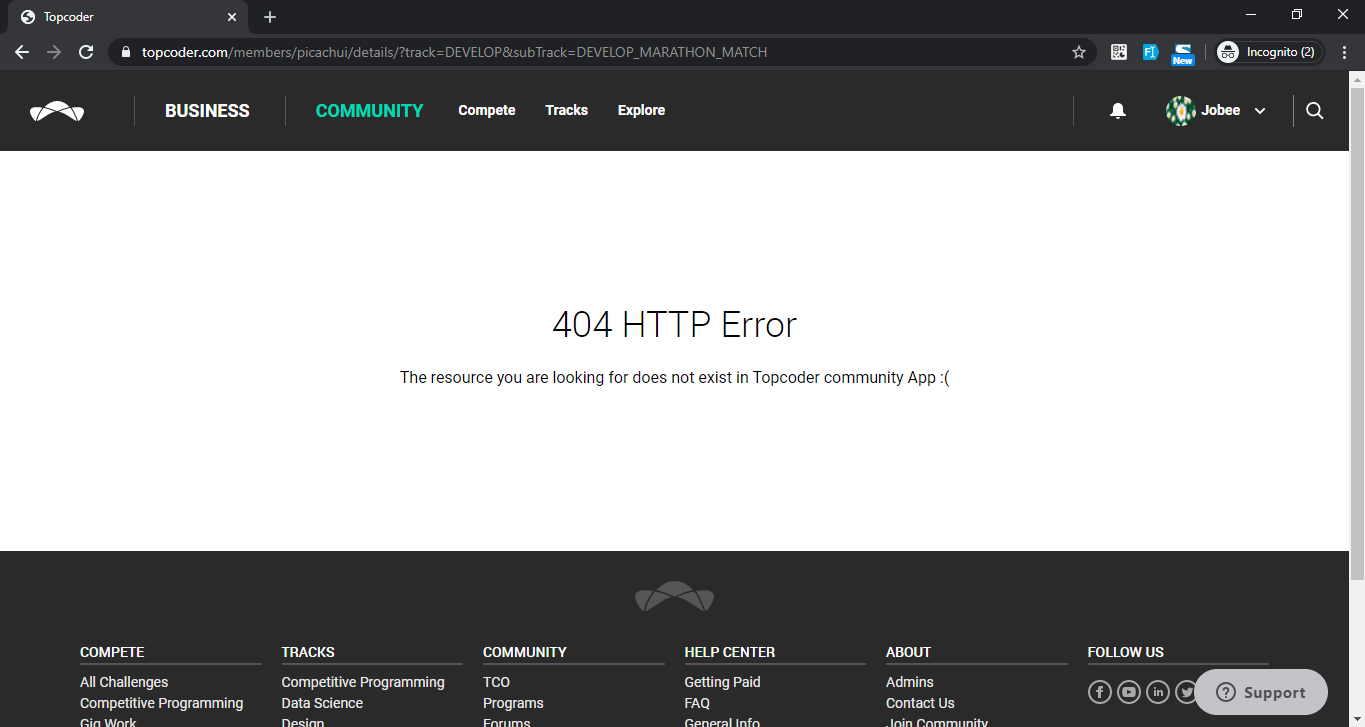Screen dimensions: 1365x727
Task: Click the footer Topcoder wings logo
Action: (674, 597)
